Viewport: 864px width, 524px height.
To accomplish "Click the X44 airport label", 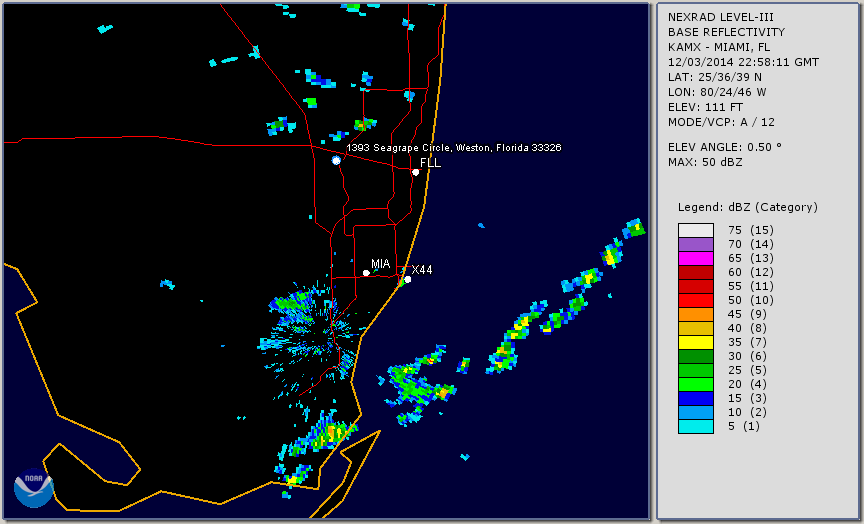I will [422, 270].
